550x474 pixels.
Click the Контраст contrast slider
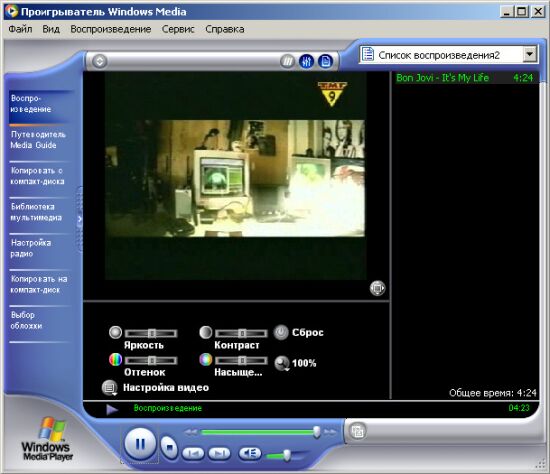[x=241, y=333]
